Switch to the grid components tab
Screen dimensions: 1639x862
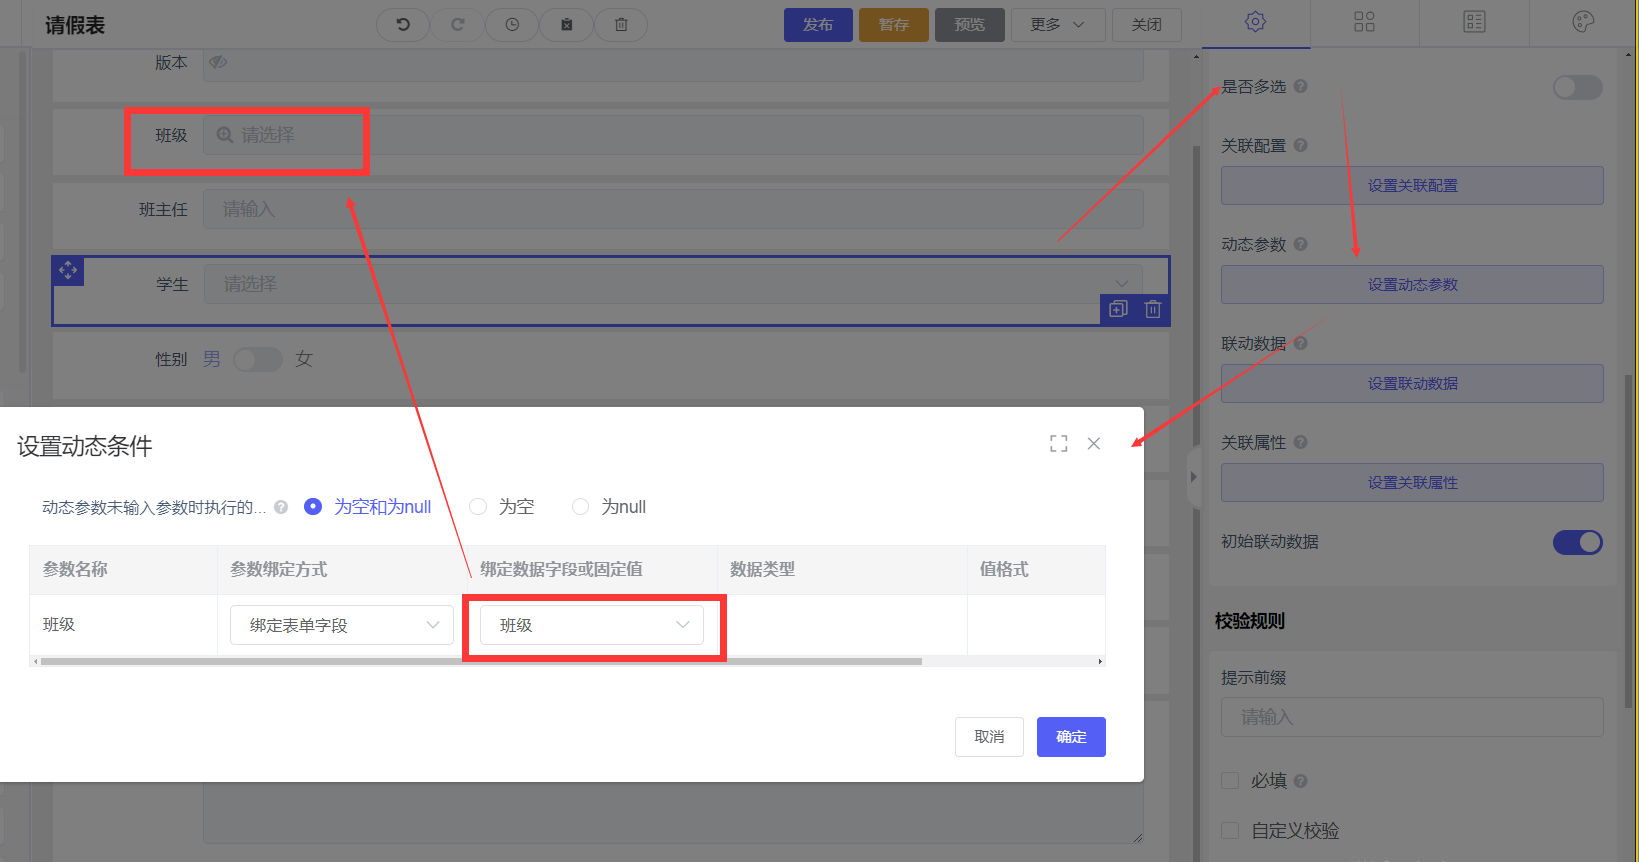(1364, 22)
